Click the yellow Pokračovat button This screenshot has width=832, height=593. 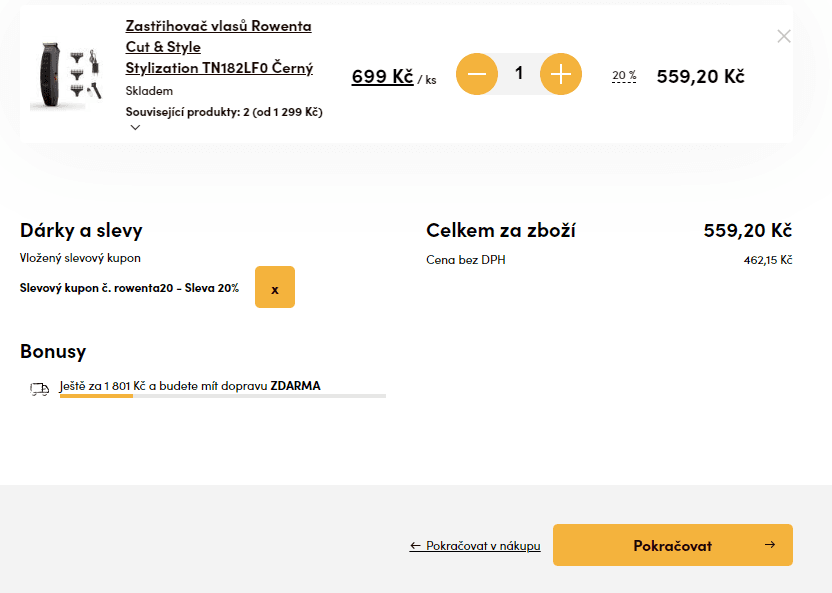[673, 545]
